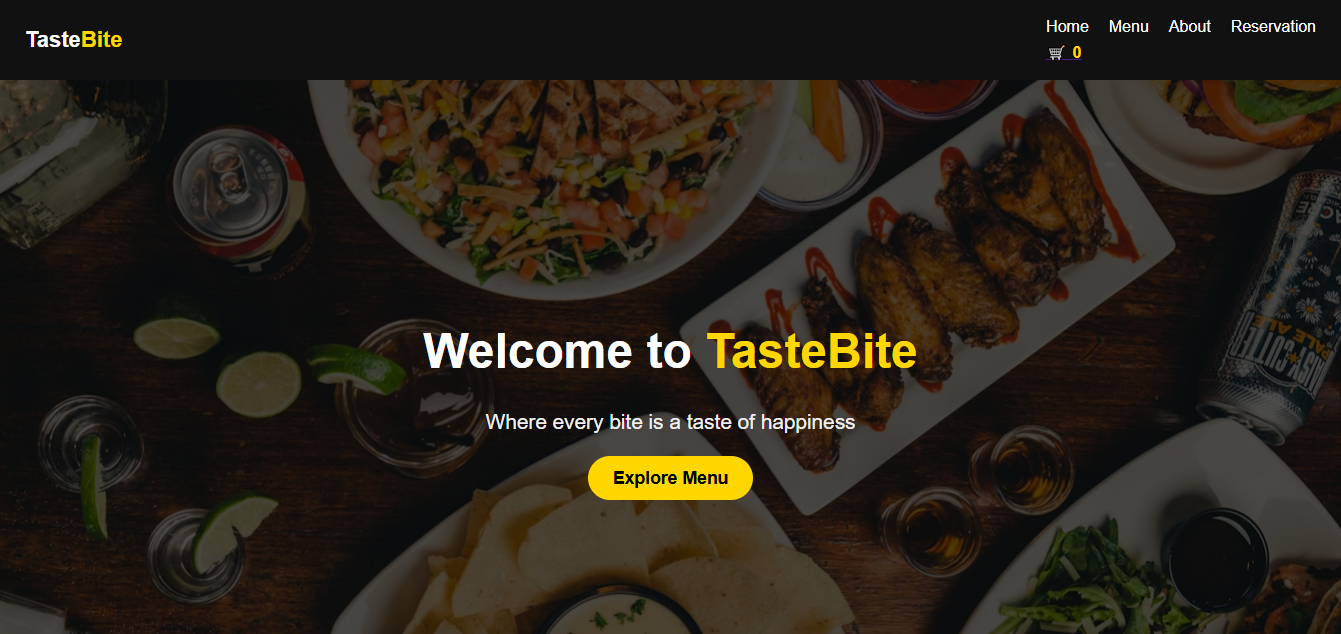The height and width of the screenshot is (634, 1341).
Task: Click the yellow TasteBite word in the headline
Action: coord(812,352)
